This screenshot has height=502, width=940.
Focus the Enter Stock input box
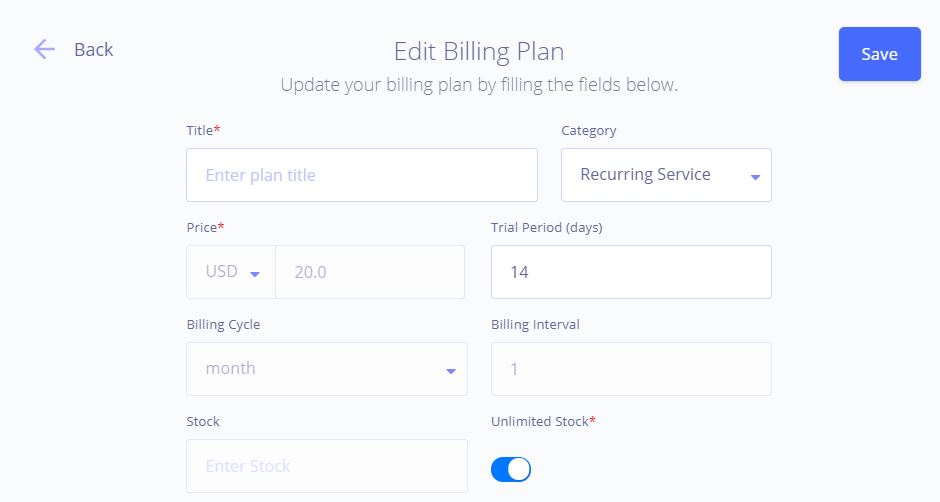click(x=327, y=466)
